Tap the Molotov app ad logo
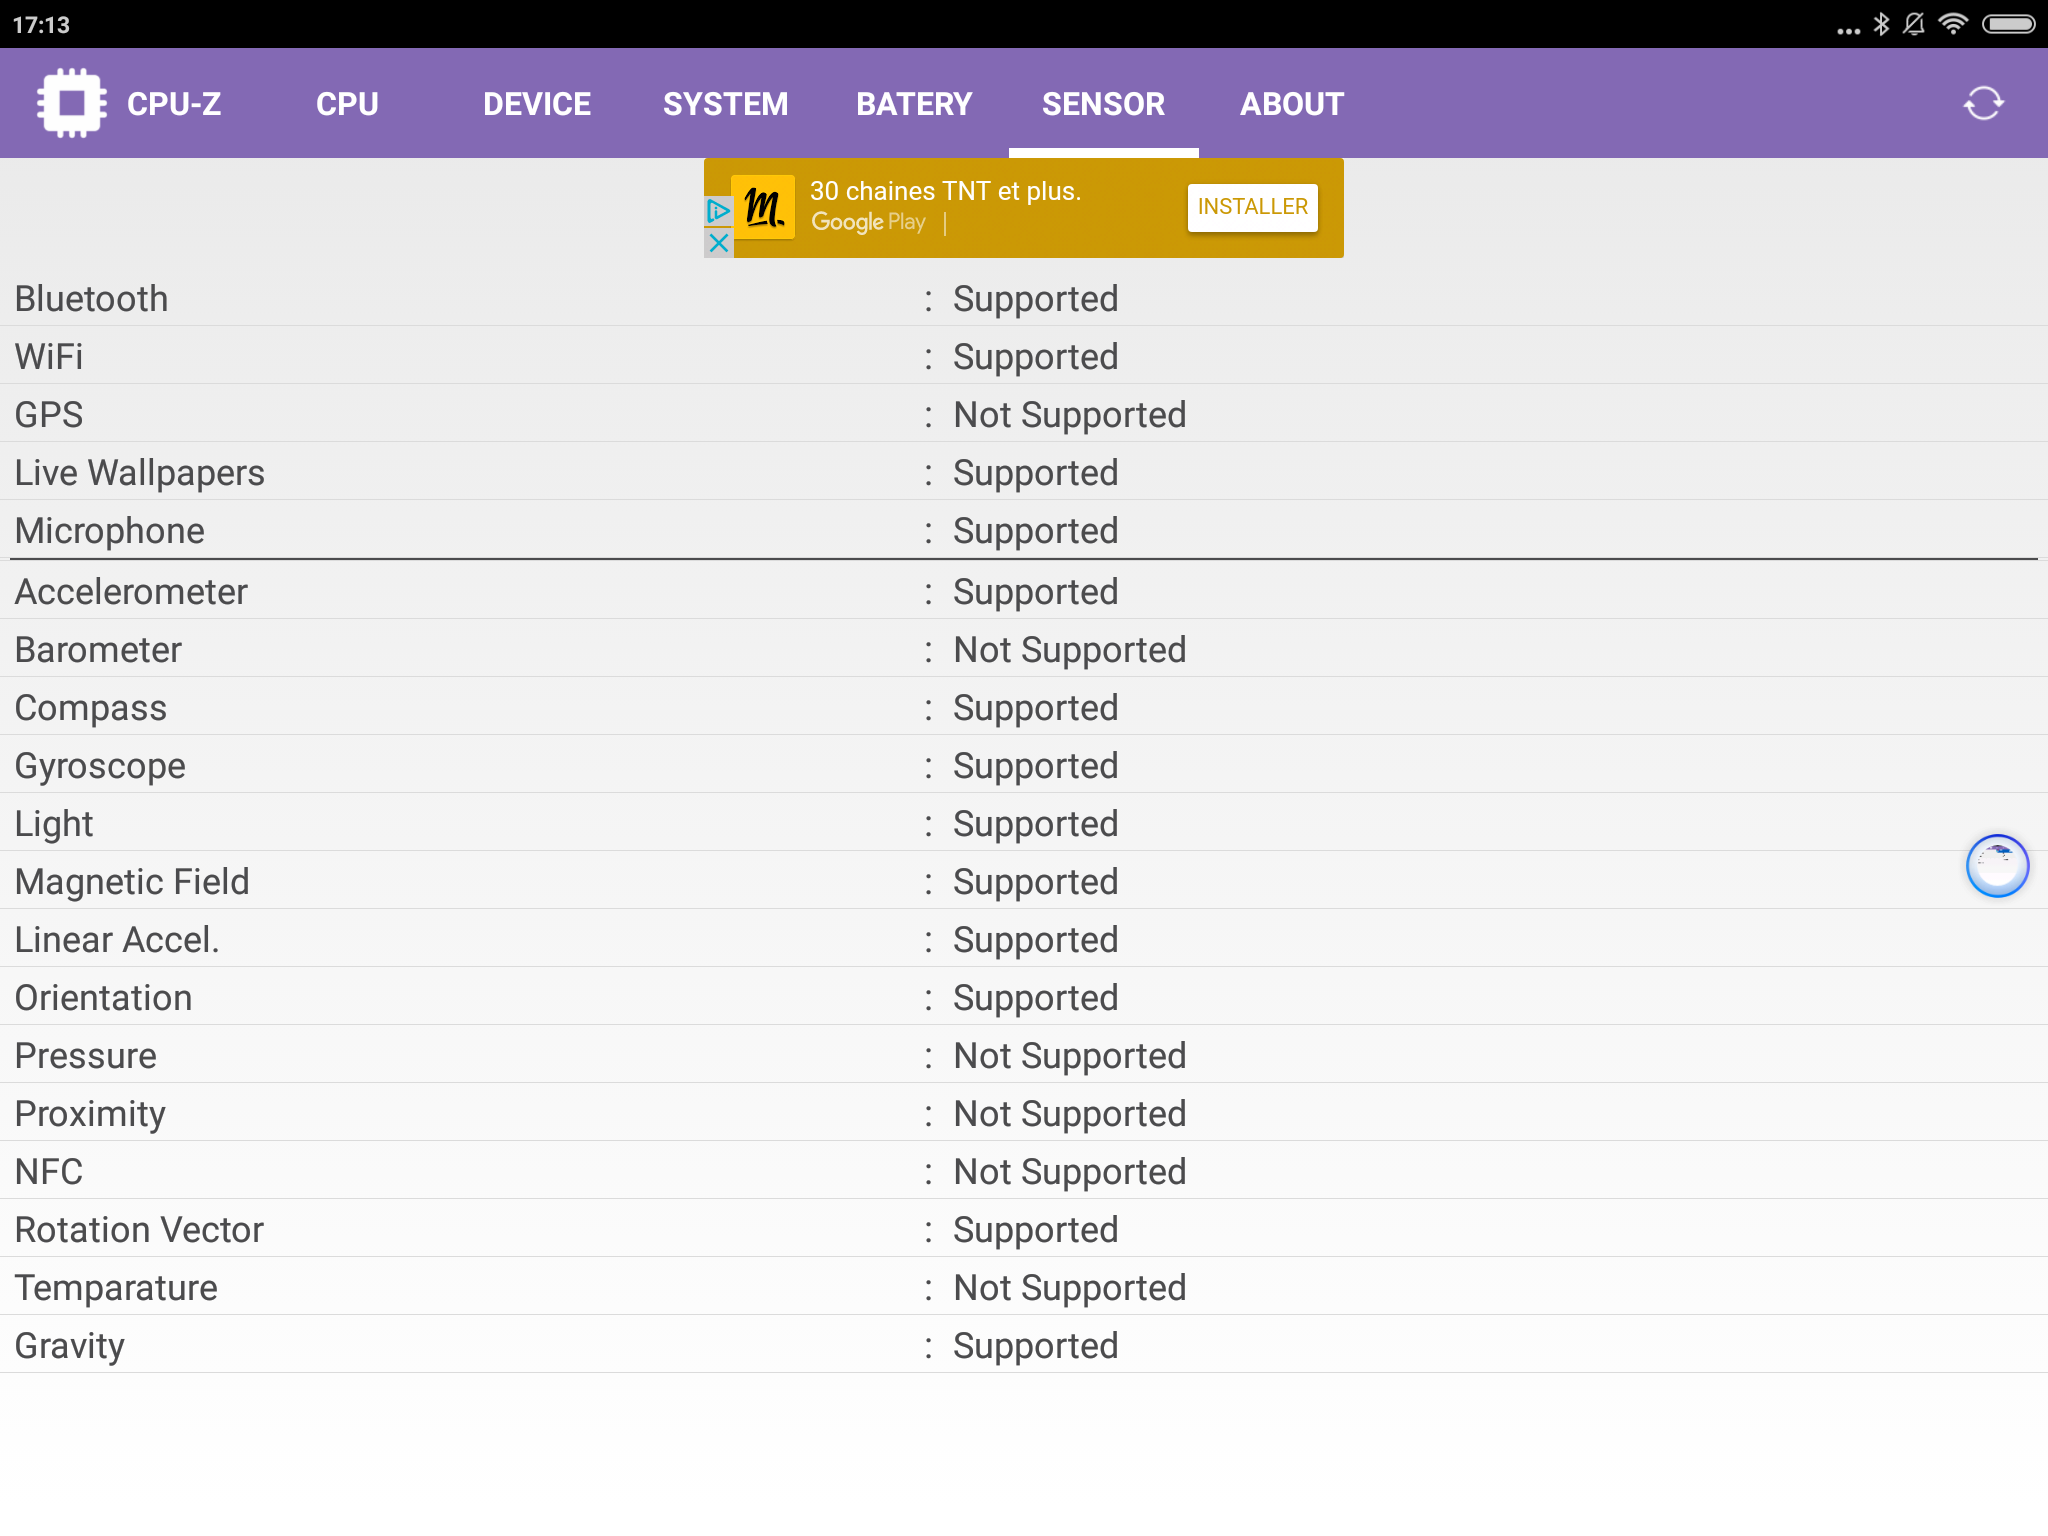The image size is (2048, 1536). point(764,207)
